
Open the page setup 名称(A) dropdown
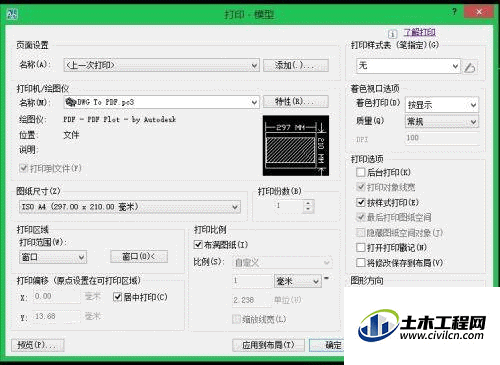[161, 65]
